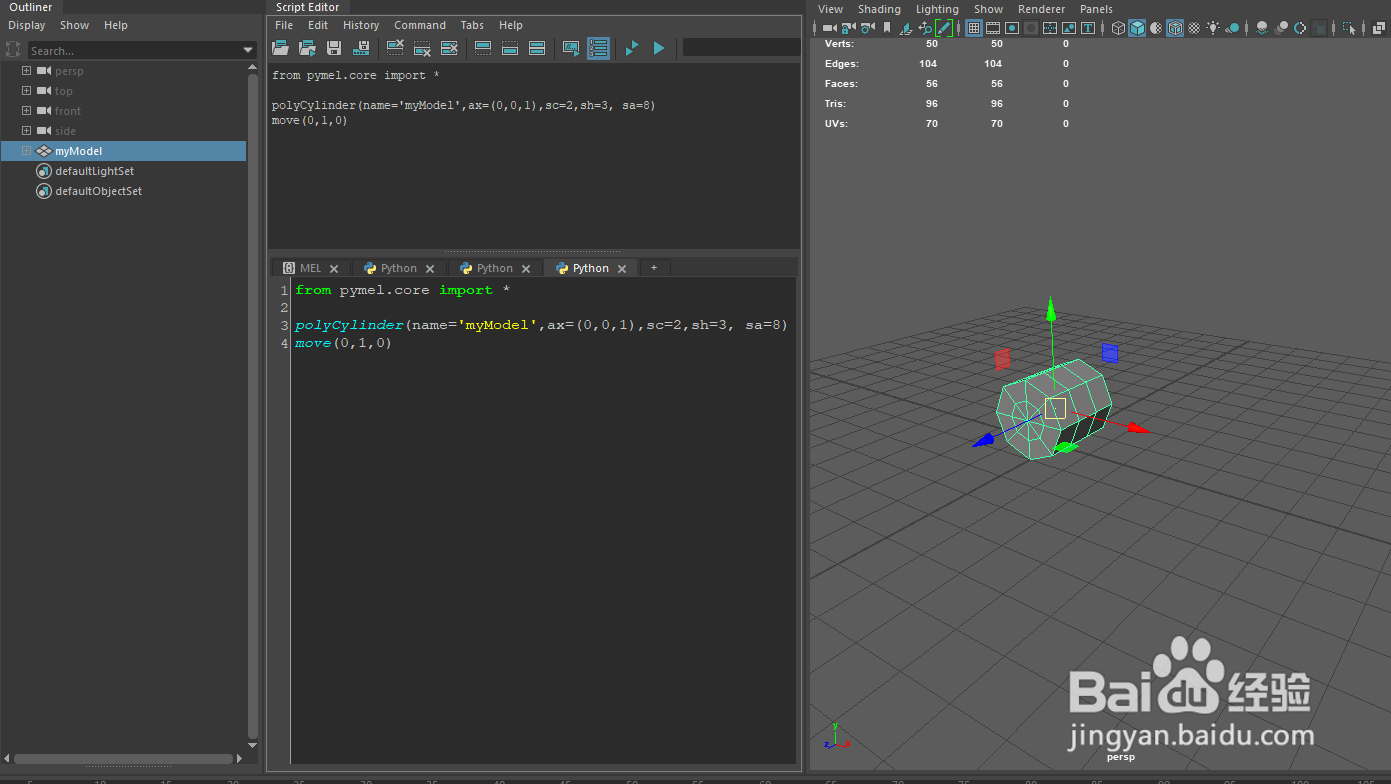Click the green Y-axis move handle
This screenshot has width=1391, height=784.
coord(1051,310)
